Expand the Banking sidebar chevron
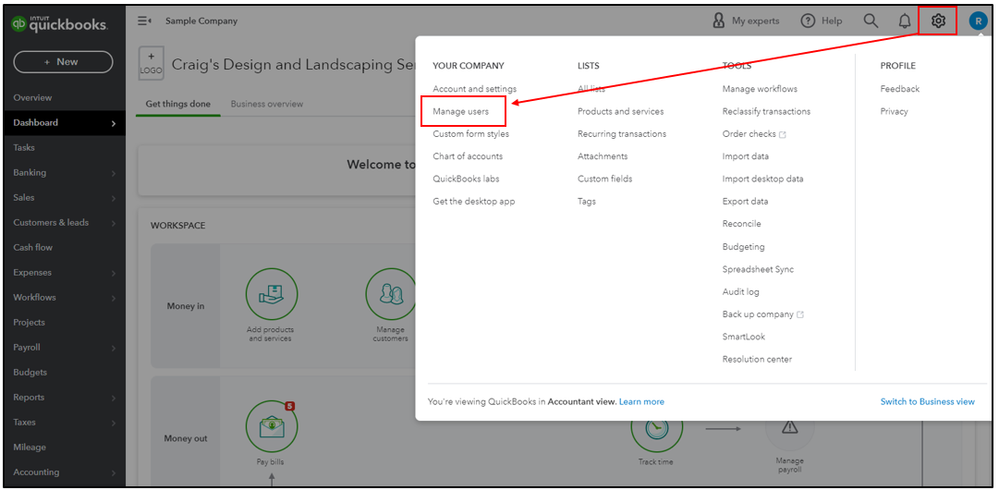This screenshot has width=999, height=493. click(113, 173)
